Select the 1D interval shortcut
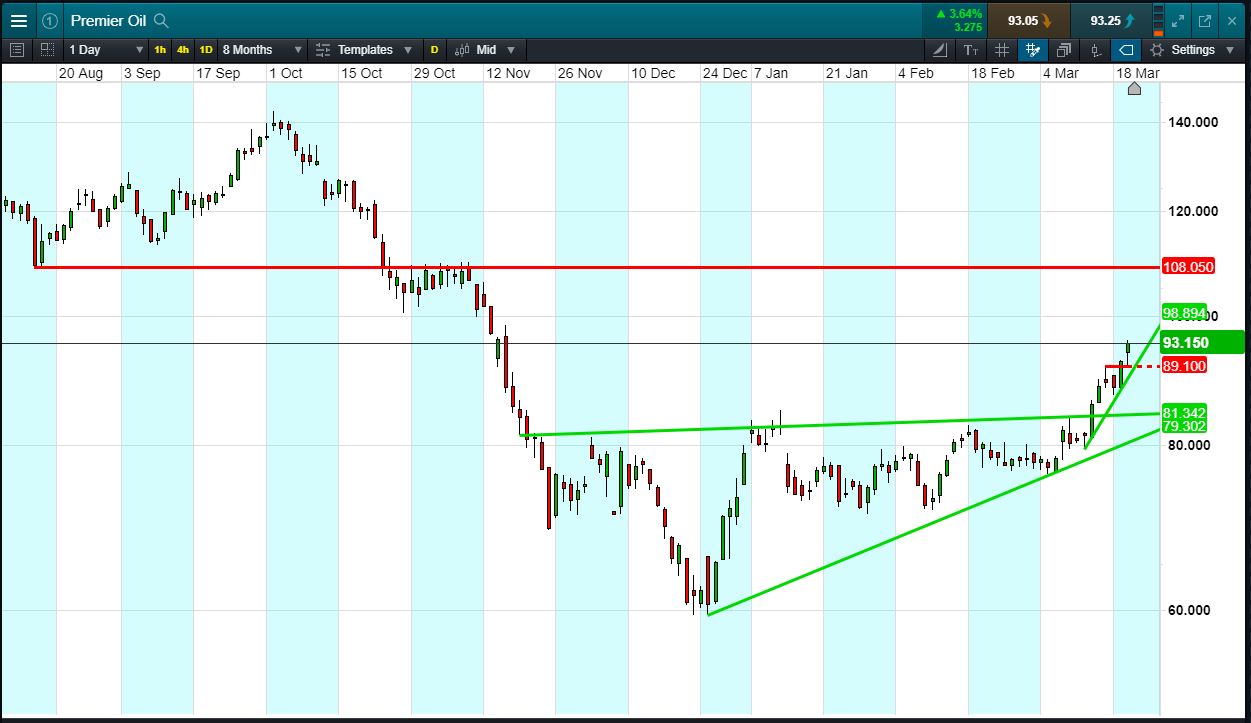 tap(206, 49)
